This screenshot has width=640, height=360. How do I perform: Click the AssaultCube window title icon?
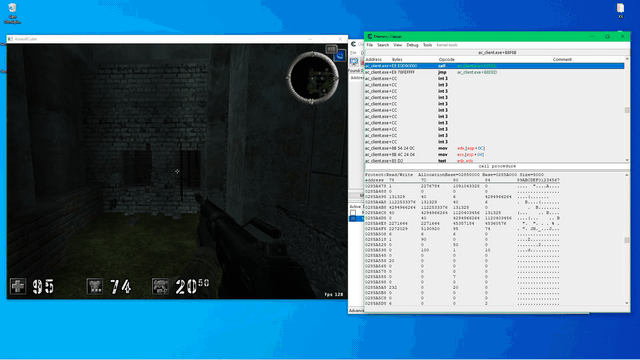(x=10, y=39)
